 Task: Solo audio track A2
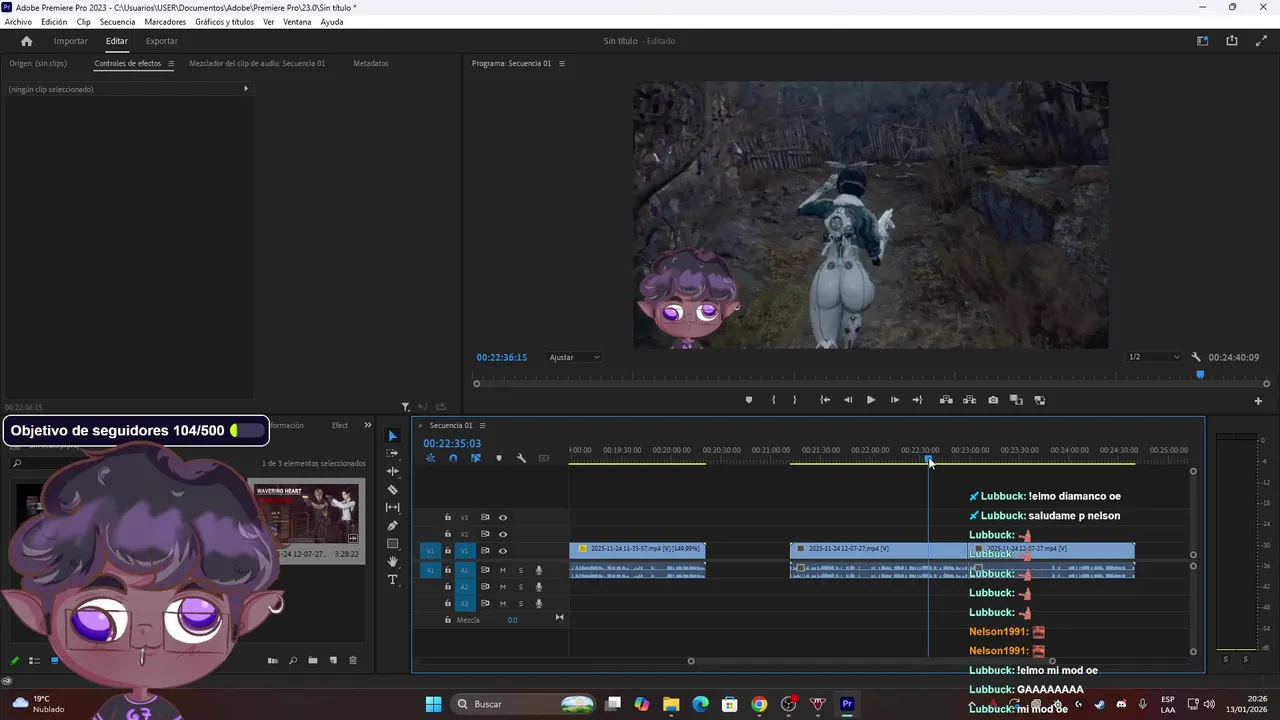[520, 587]
